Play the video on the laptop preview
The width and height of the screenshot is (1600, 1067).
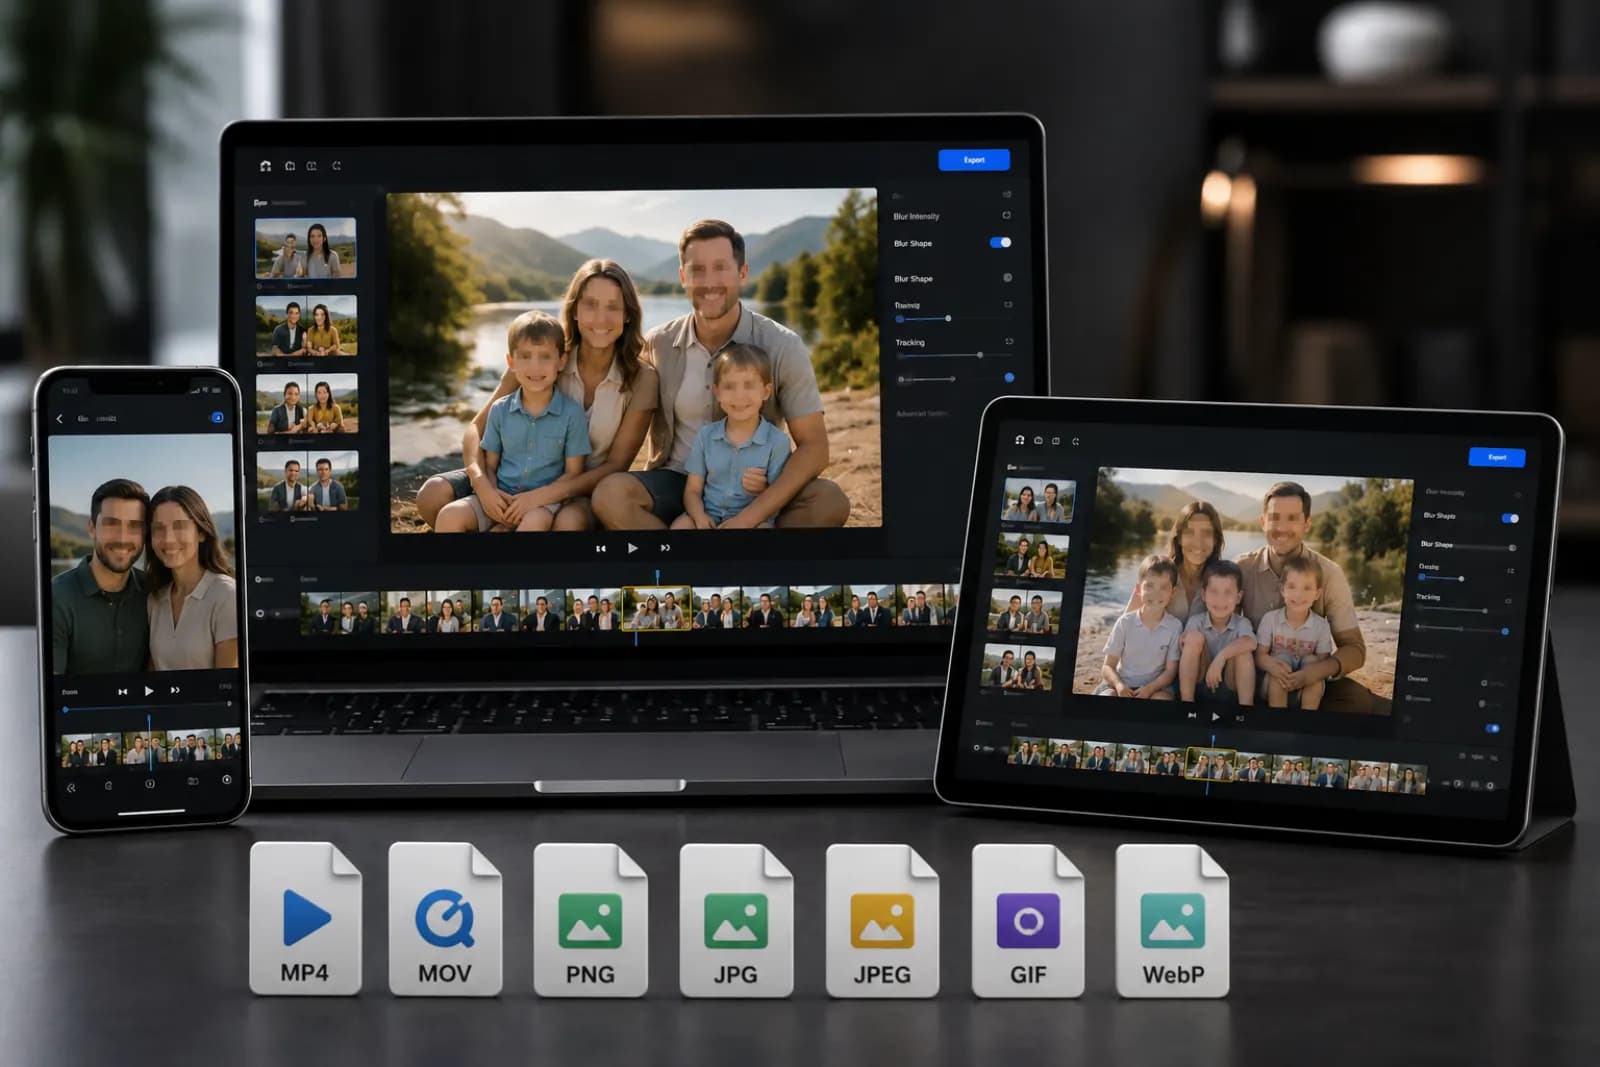pos(632,548)
